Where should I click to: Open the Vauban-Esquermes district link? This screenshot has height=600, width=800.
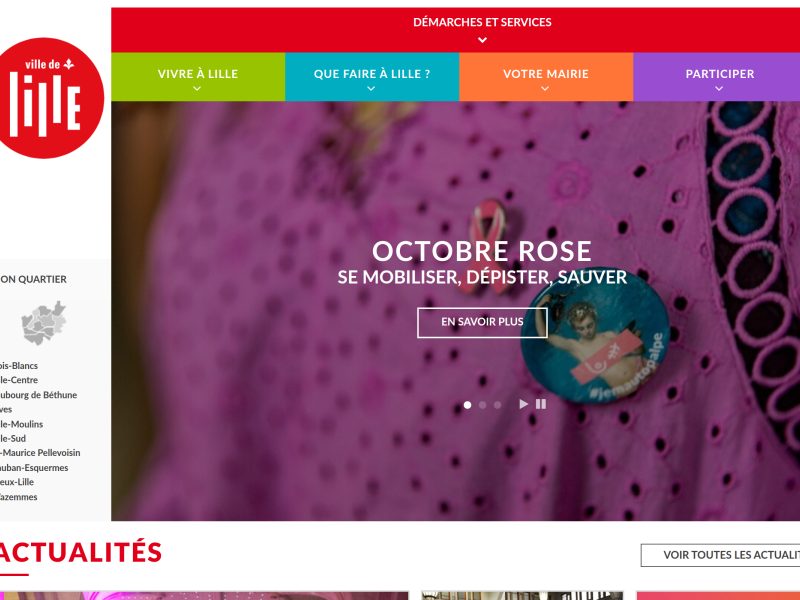(x=33, y=467)
